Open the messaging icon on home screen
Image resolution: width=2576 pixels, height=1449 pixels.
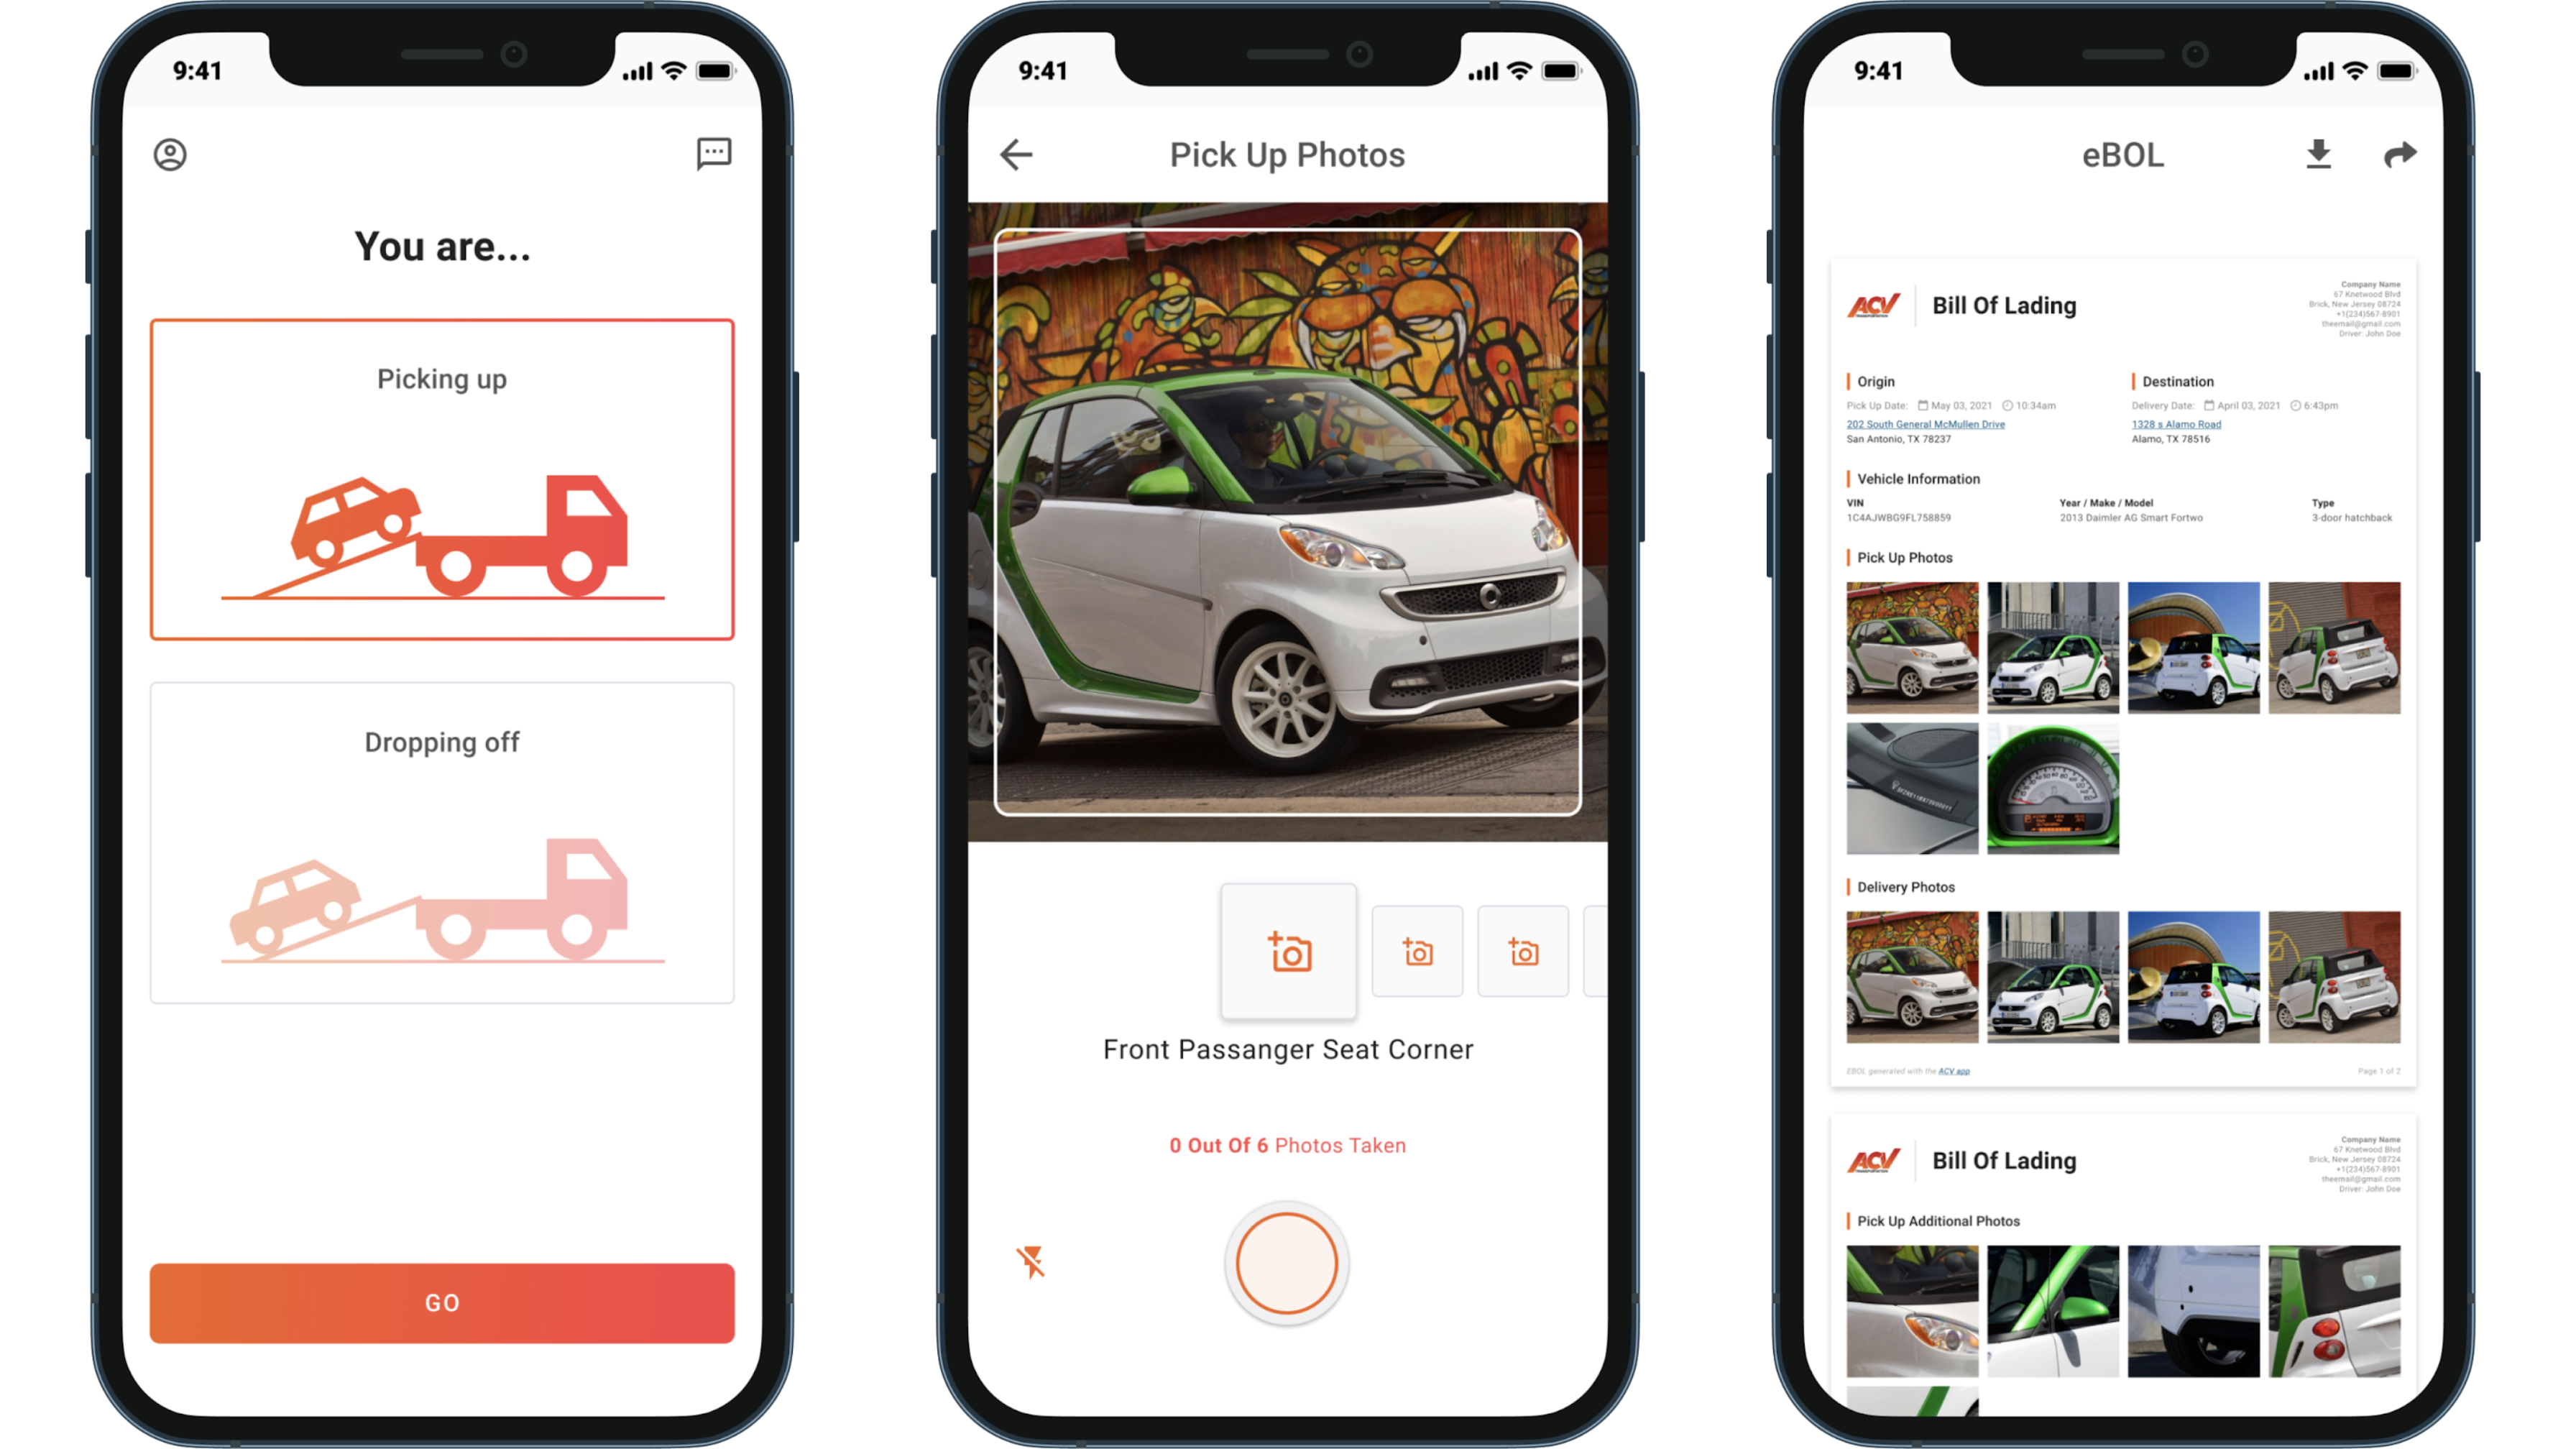pos(713,154)
